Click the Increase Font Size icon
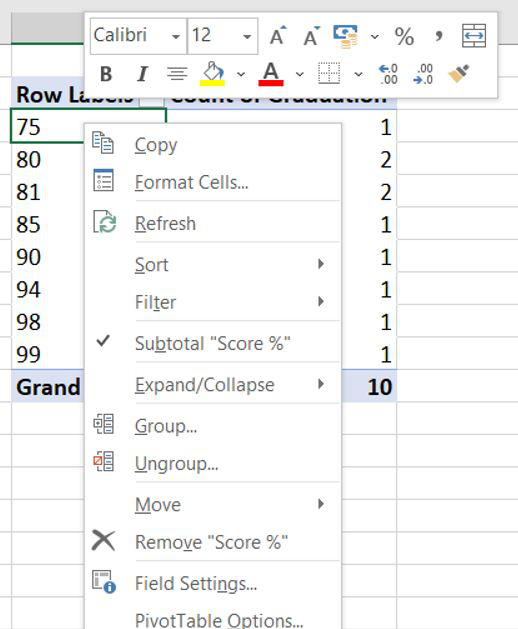518x629 pixels. click(278, 36)
